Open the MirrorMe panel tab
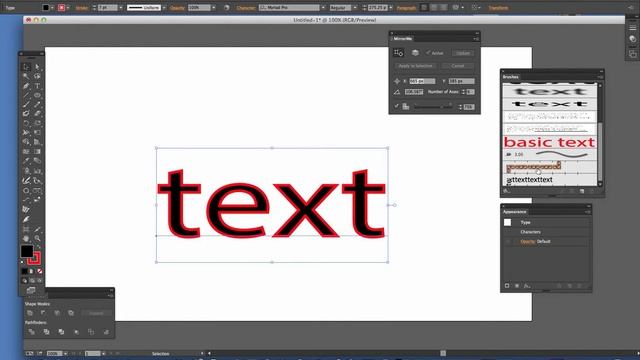 click(x=403, y=39)
